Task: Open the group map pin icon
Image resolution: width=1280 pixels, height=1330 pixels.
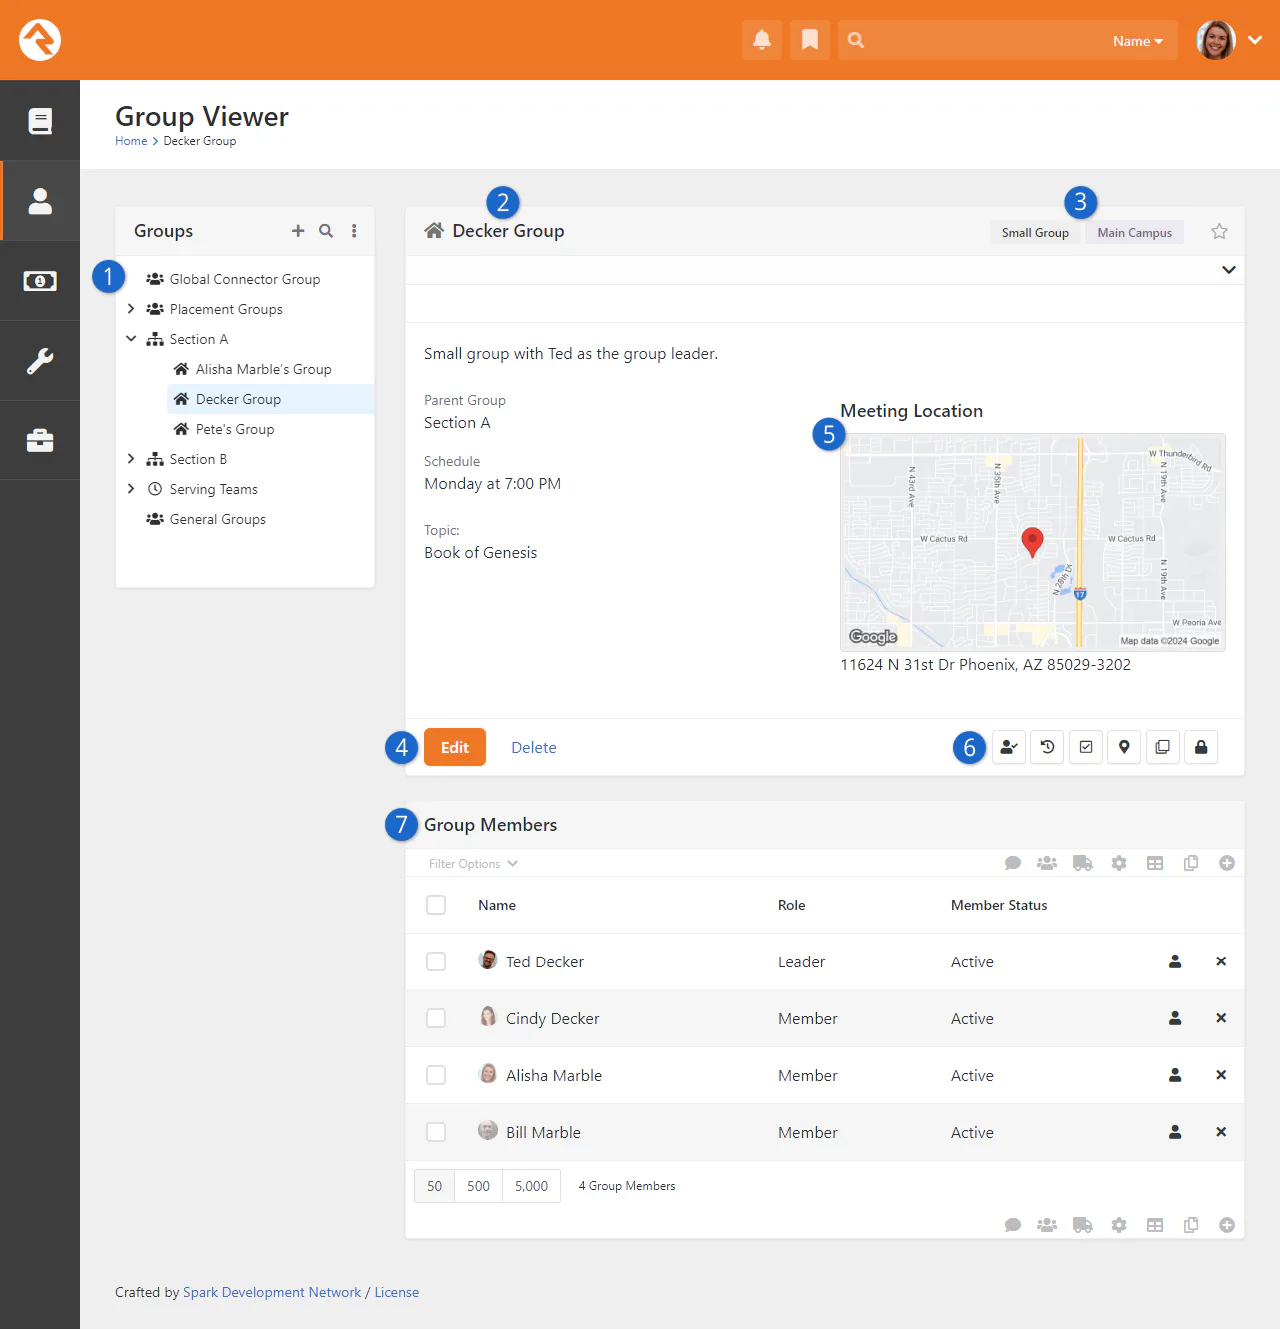Action: (x=1124, y=747)
